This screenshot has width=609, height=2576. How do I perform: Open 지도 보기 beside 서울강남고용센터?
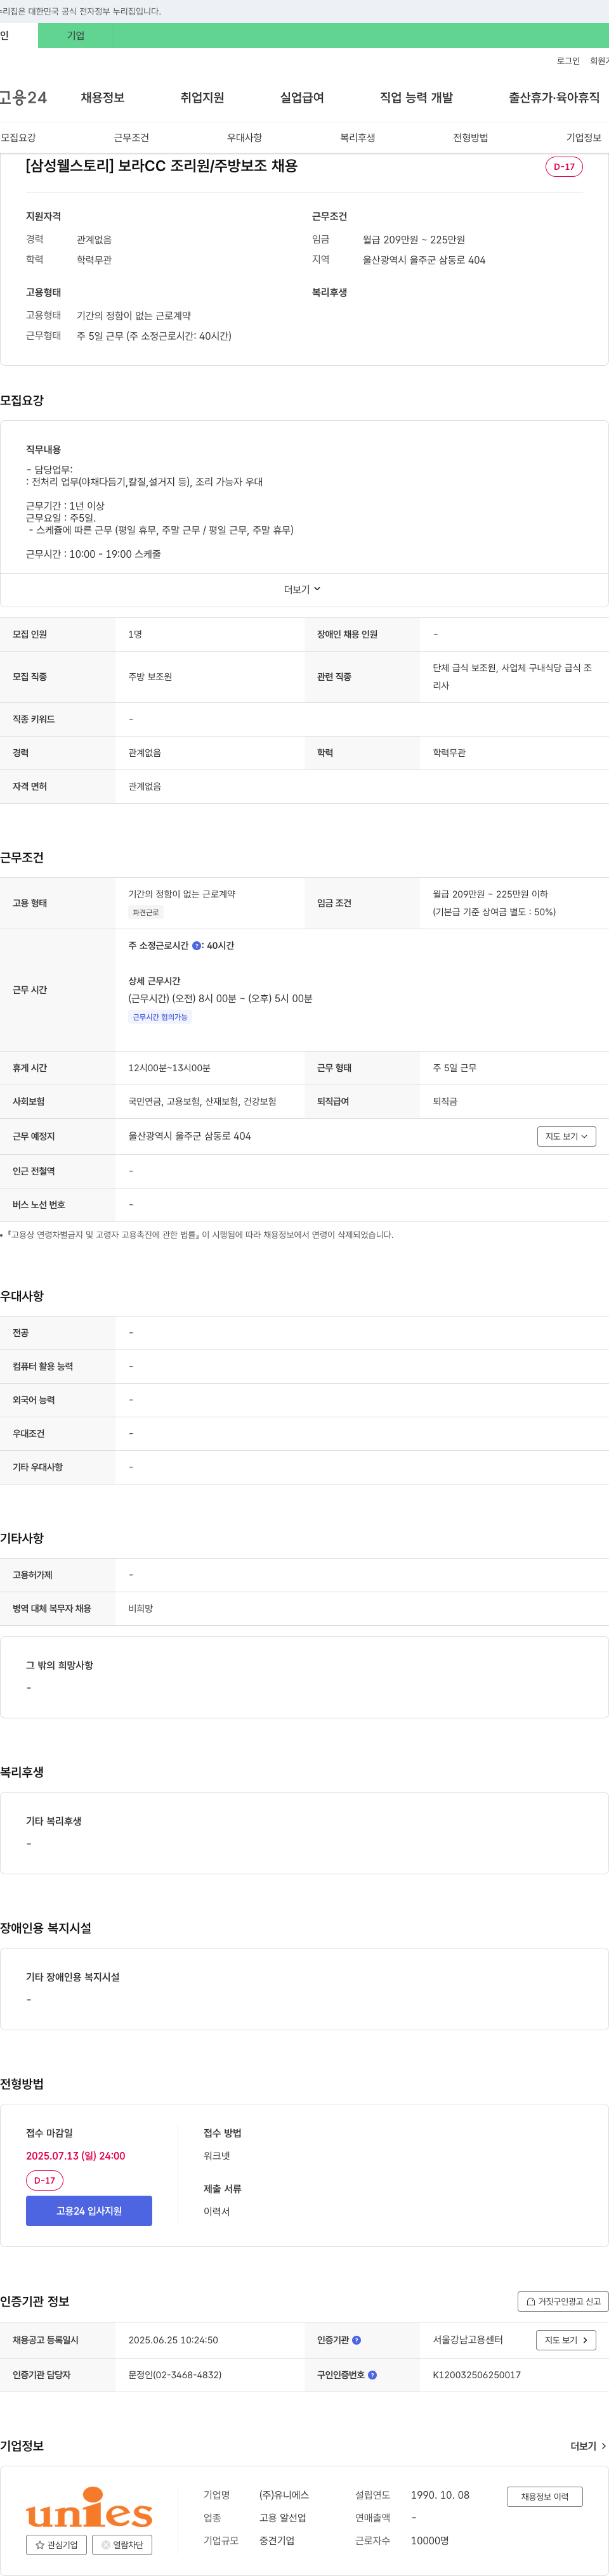tap(566, 2340)
